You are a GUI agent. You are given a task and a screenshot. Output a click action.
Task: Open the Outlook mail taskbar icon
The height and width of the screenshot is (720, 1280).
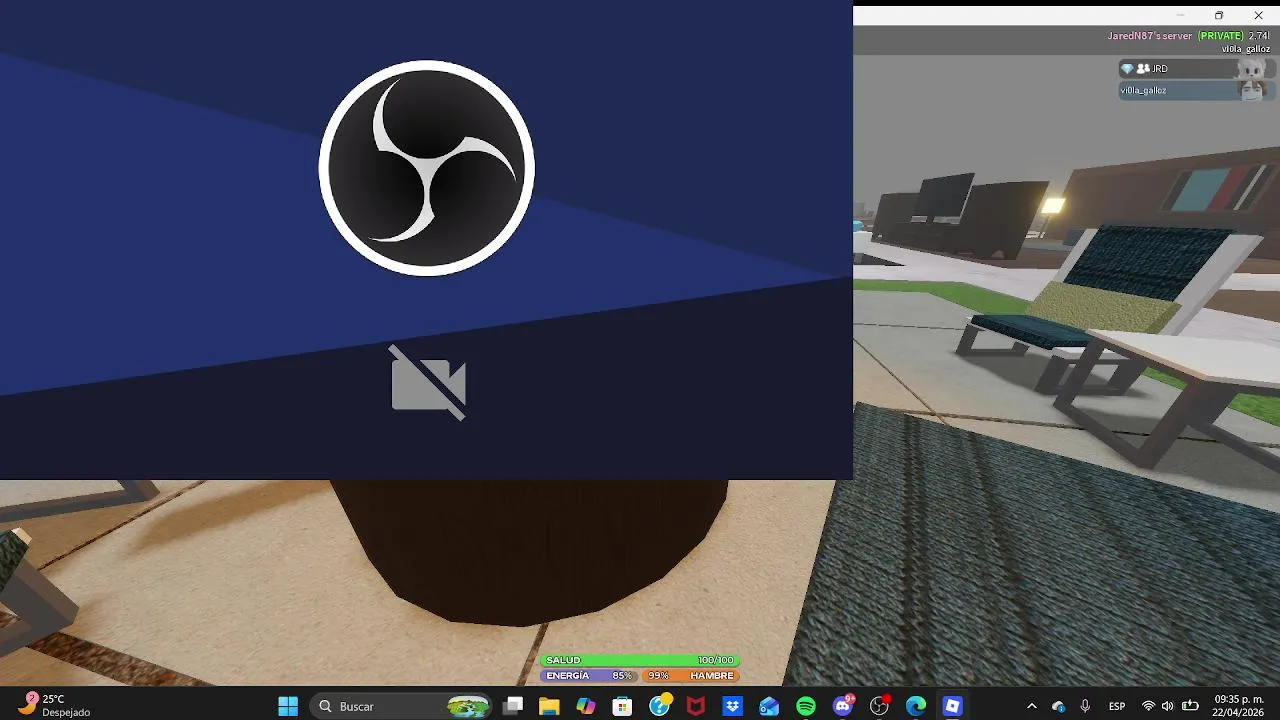coord(769,706)
